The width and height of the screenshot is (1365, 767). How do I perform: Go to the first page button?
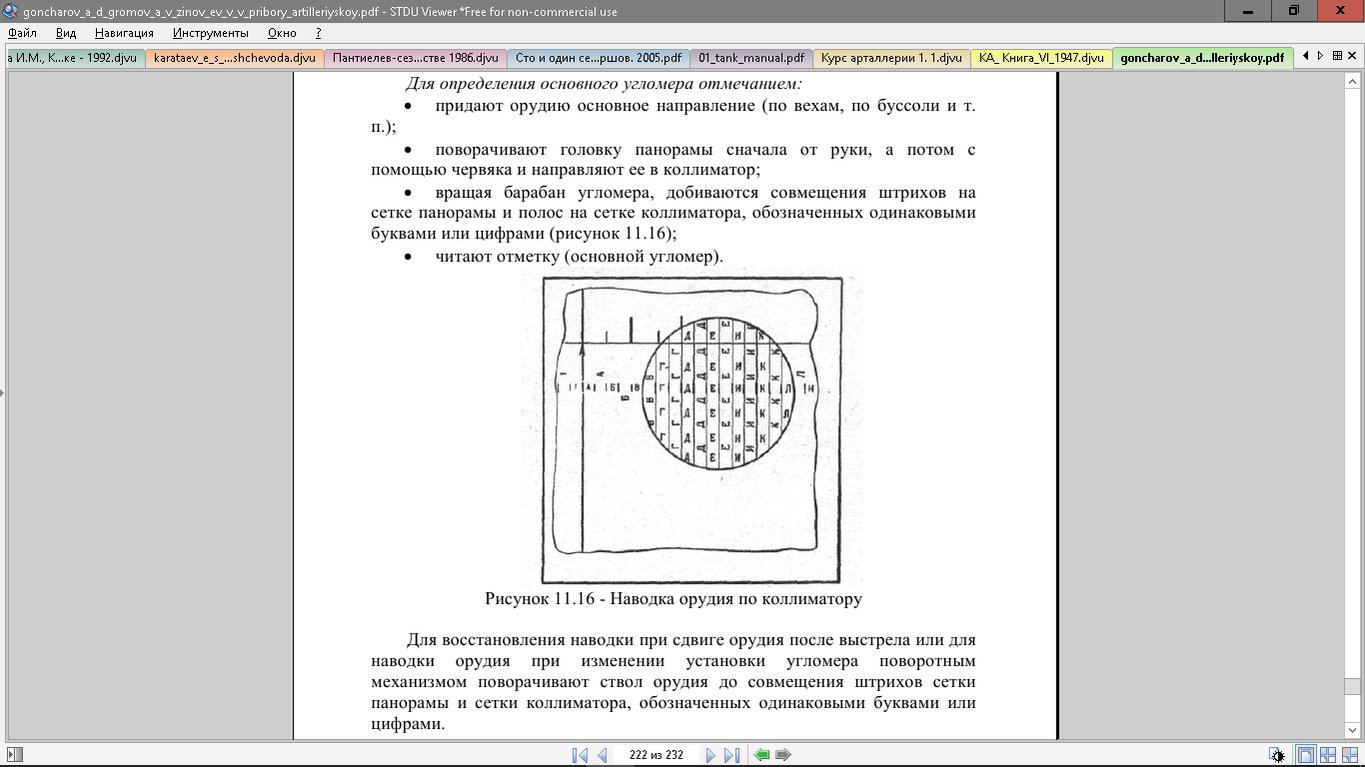[579, 755]
